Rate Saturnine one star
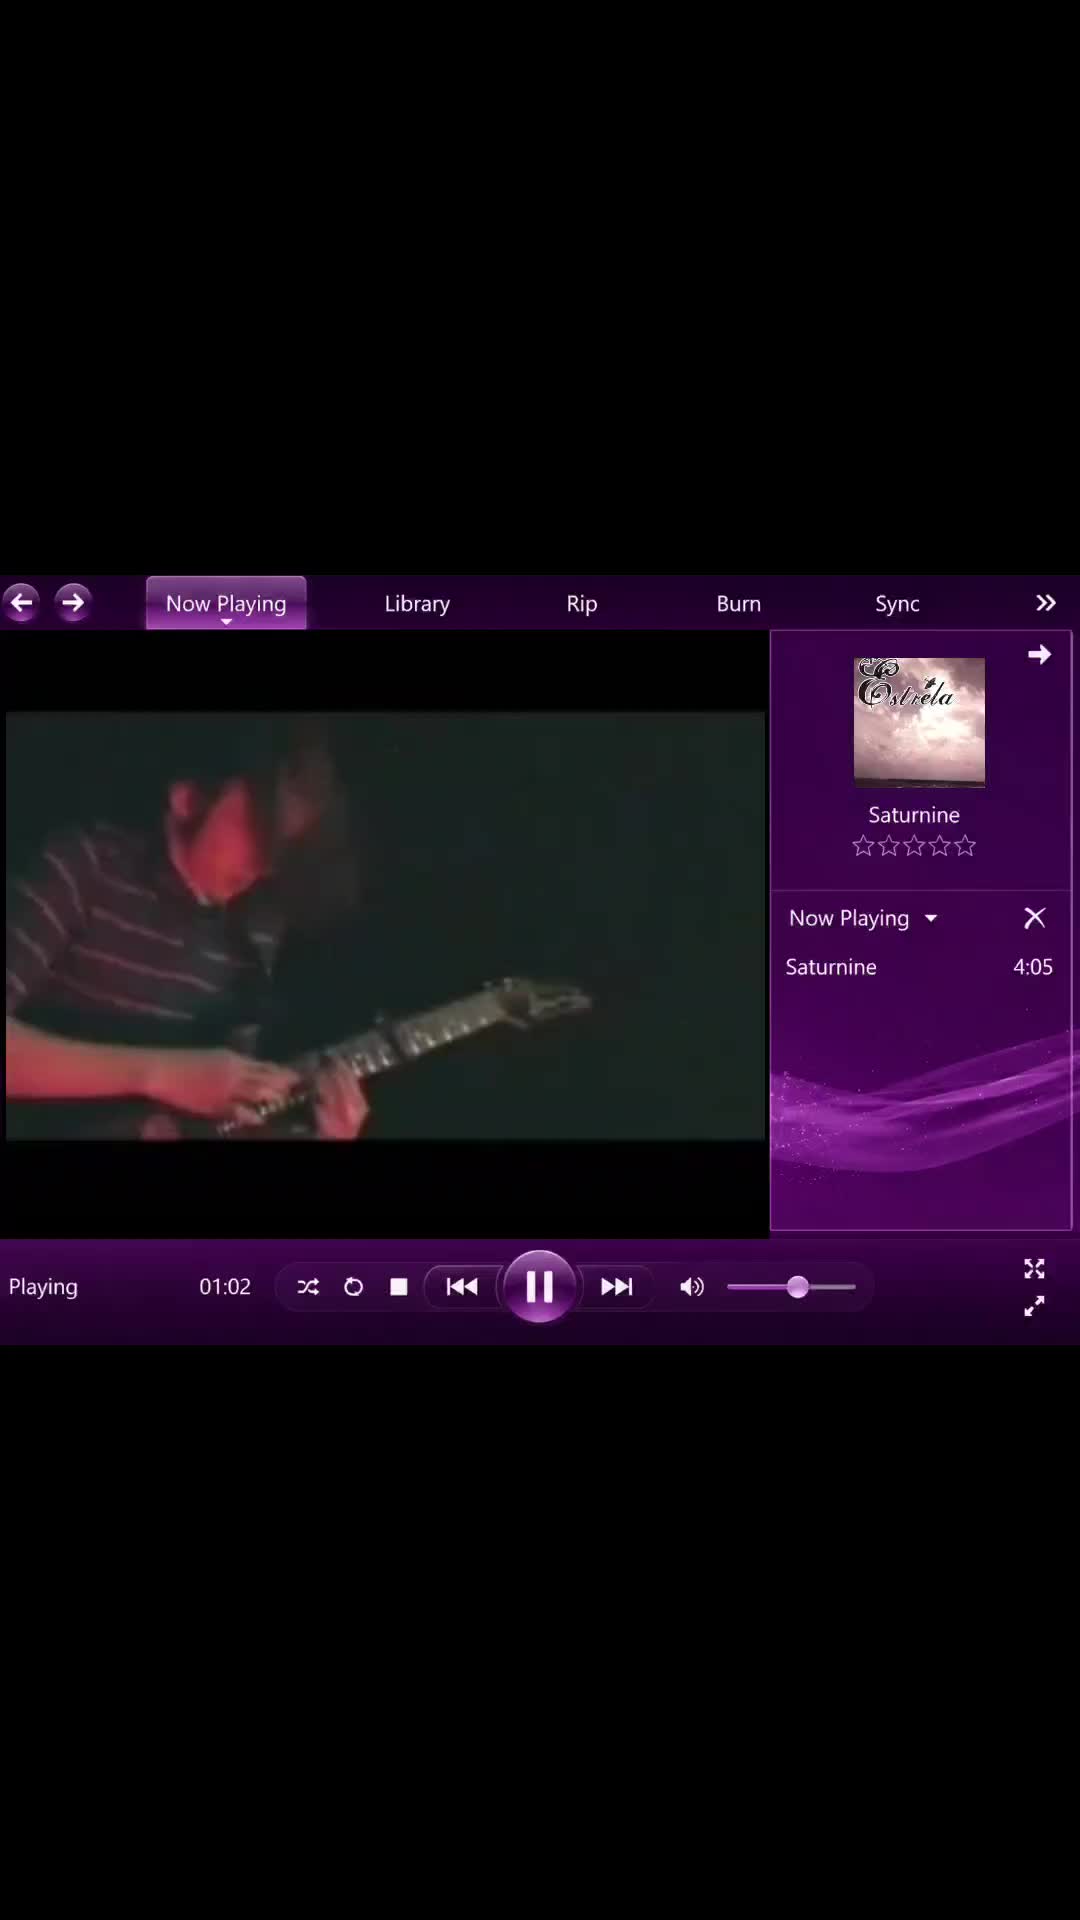The image size is (1080, 1920). tap(863, 847)
